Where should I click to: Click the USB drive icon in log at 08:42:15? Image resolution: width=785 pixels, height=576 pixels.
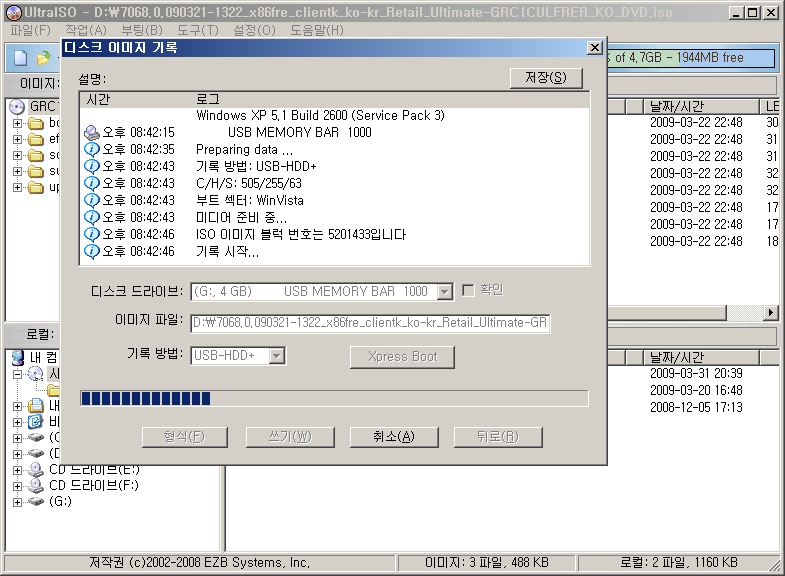click(x=92, y=133)
